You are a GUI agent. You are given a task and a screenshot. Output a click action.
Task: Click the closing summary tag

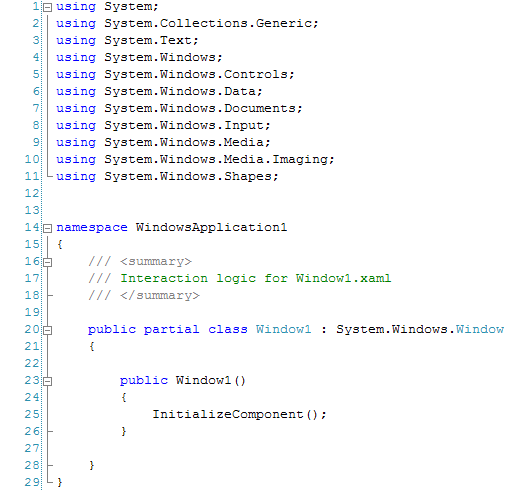(160, 295)
